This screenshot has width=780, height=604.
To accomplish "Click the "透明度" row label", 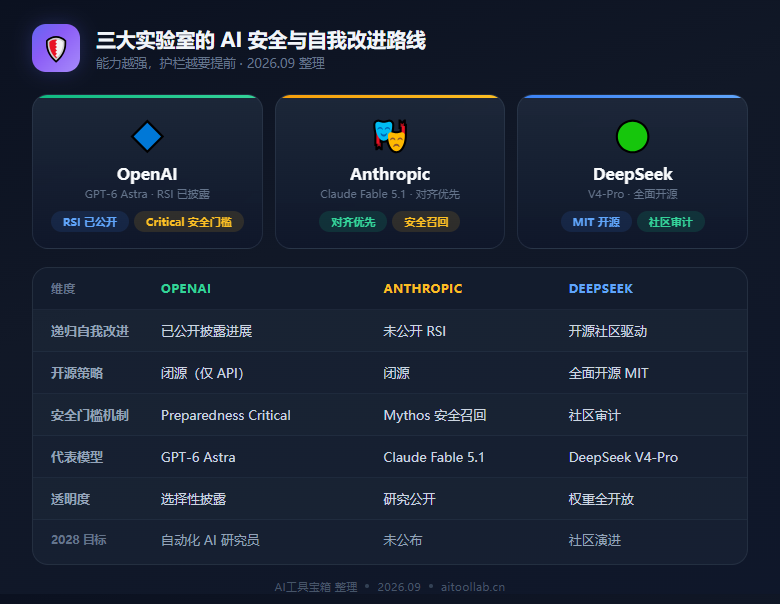I will (71, 499).
